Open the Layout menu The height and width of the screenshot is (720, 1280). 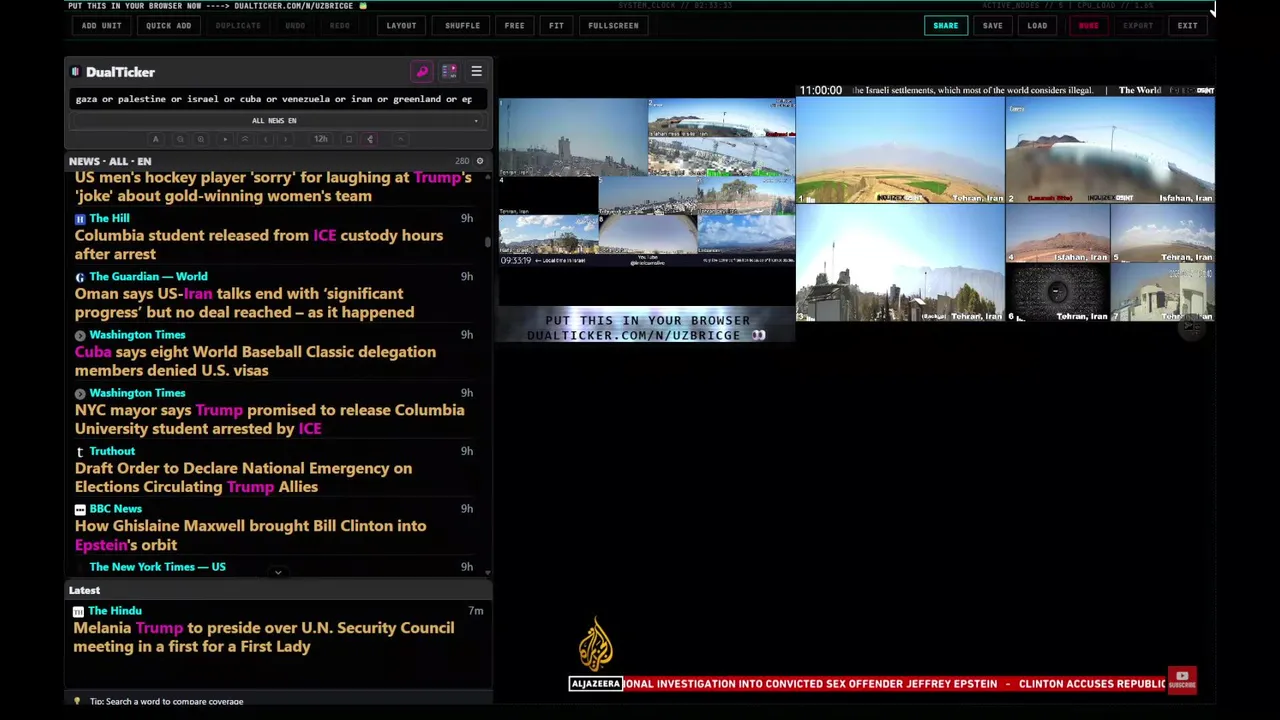[x=402, y=26]
